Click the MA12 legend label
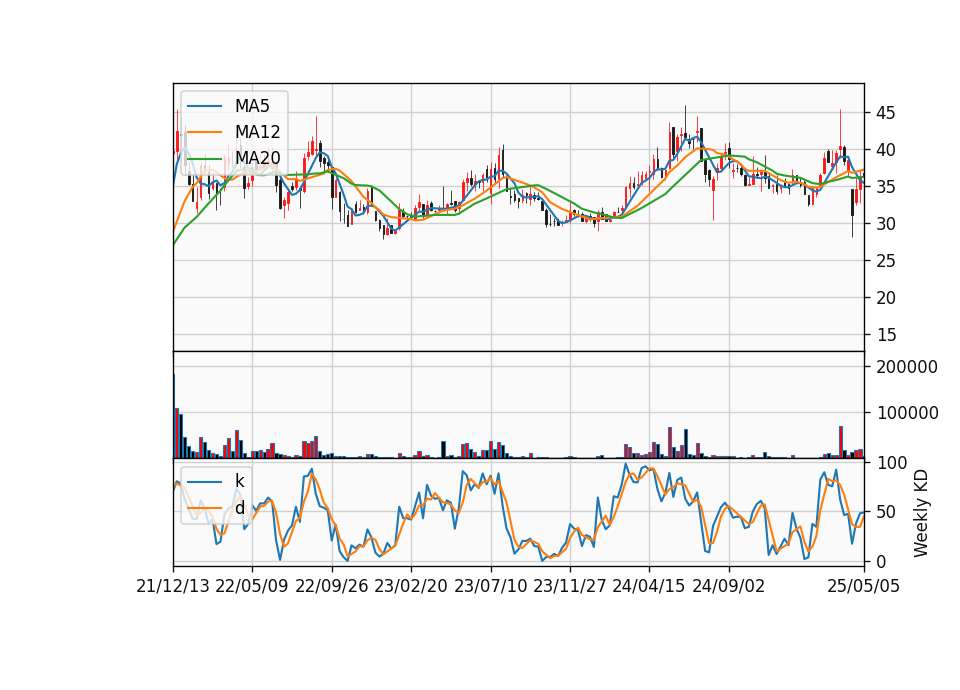The image size is (960, 690). pos(257,132)
